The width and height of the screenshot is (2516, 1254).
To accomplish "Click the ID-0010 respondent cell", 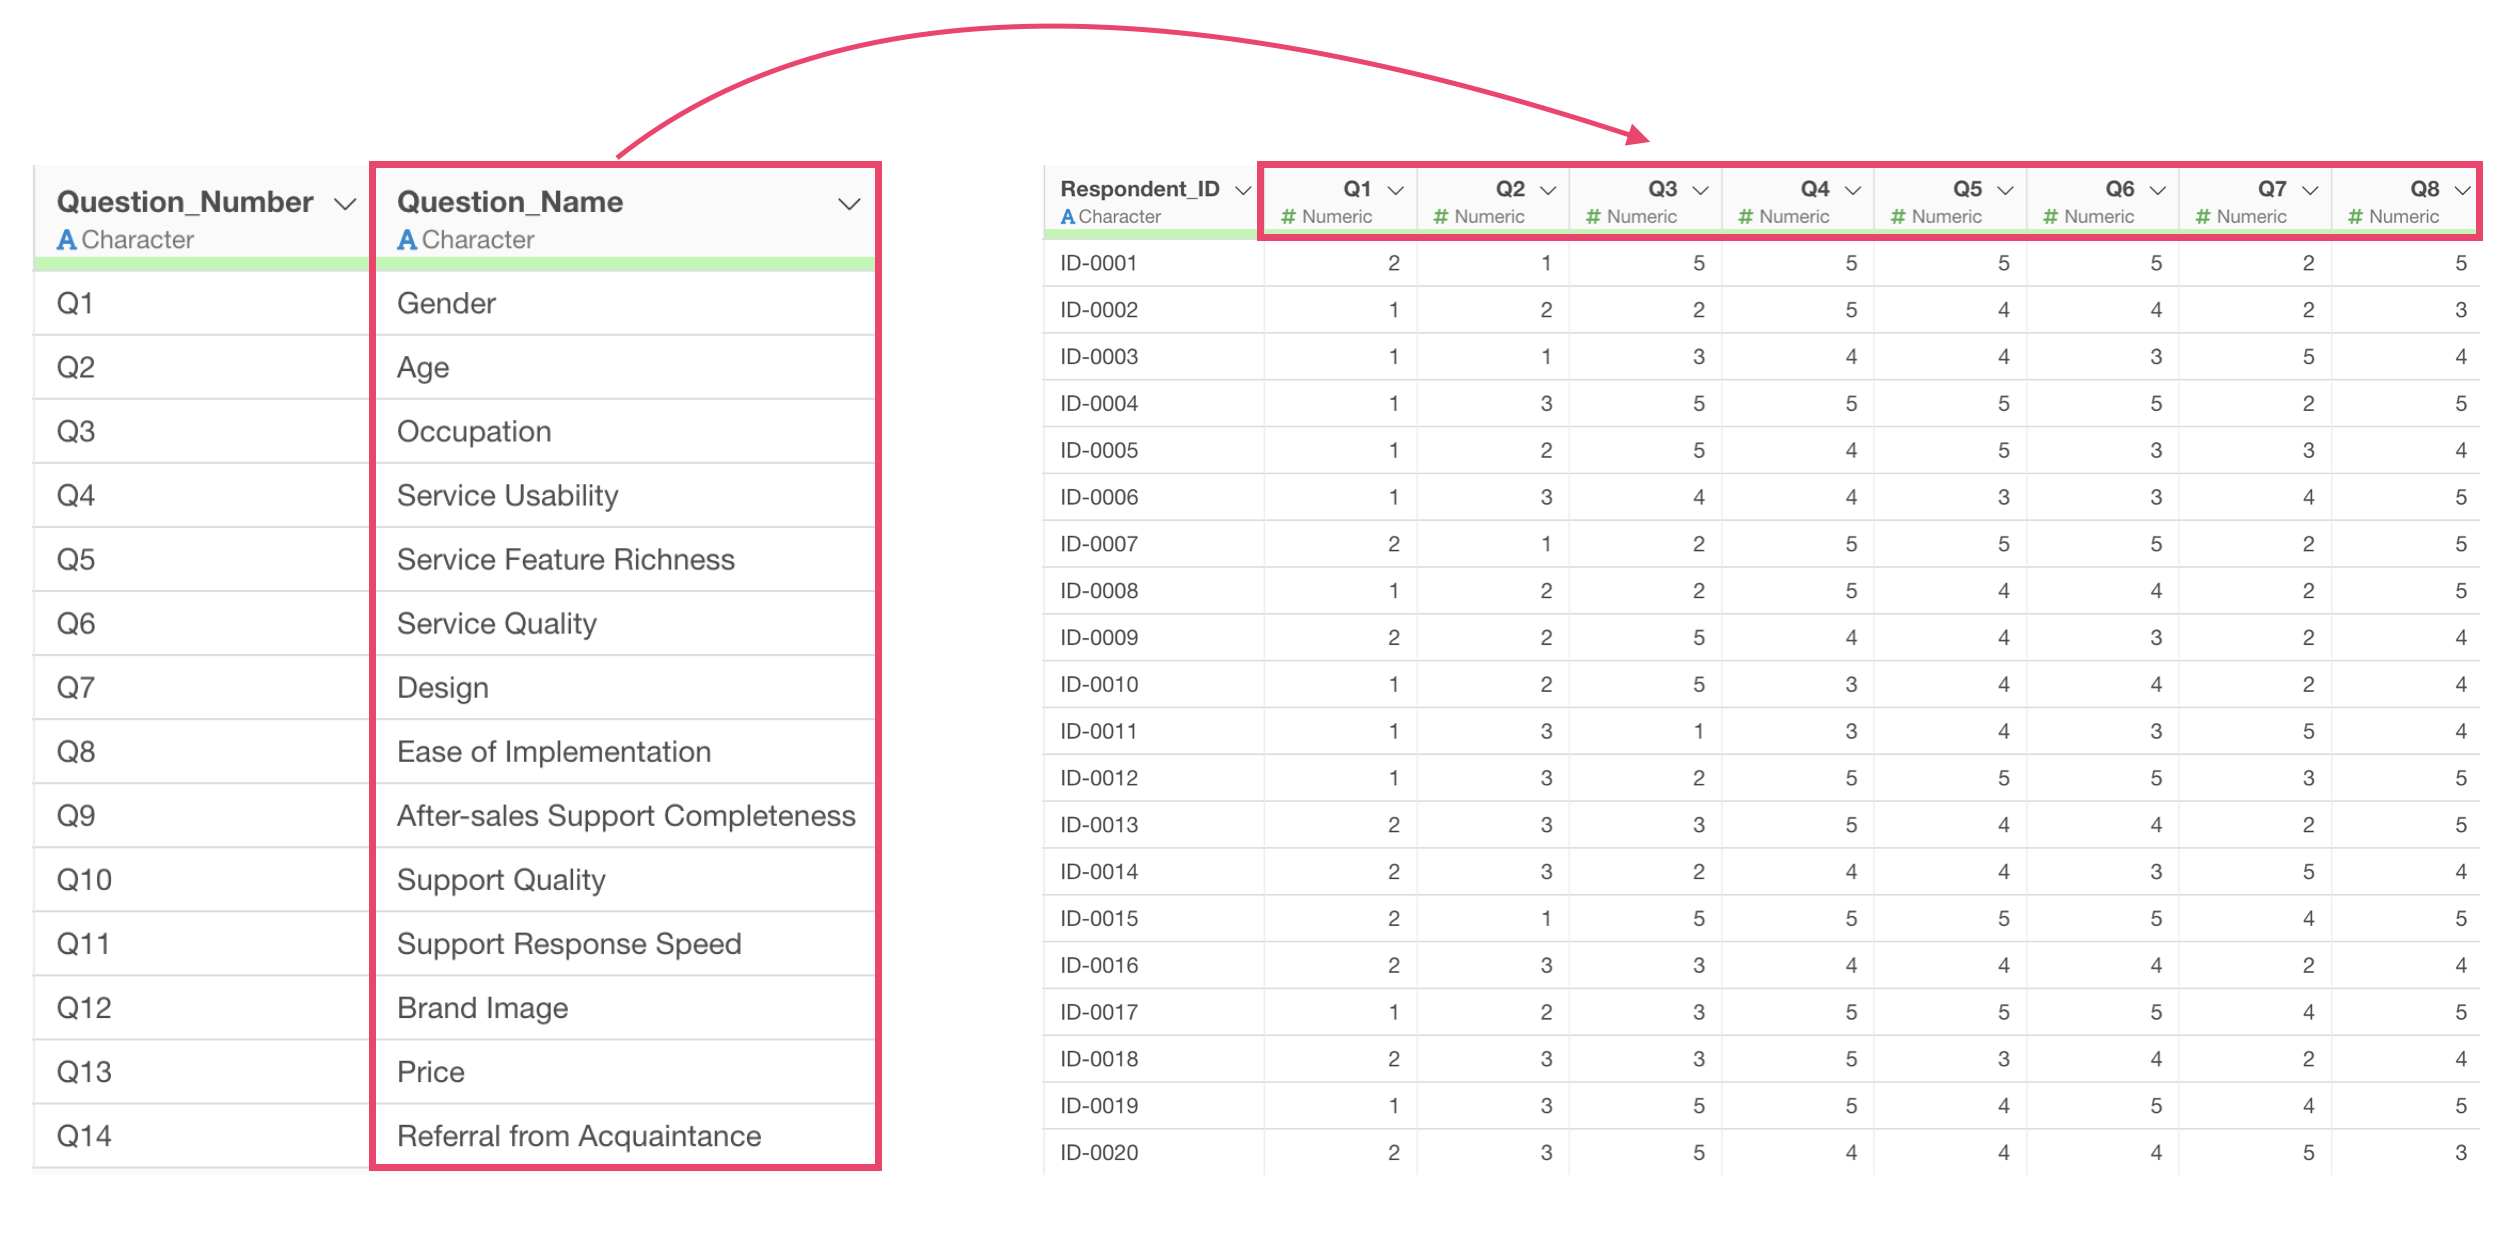I will coord(1099,685).
